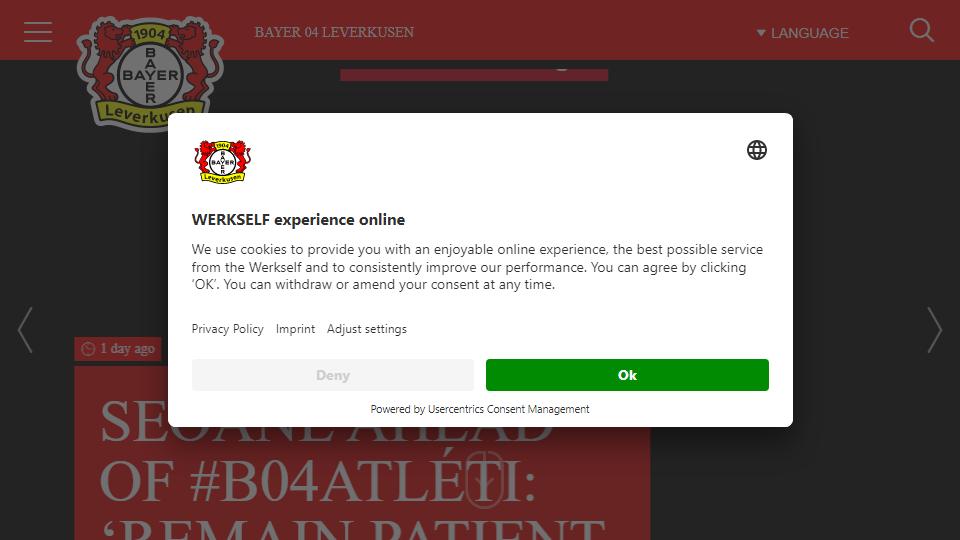Go to the previous slide arrow

click(x=25, y=330)
